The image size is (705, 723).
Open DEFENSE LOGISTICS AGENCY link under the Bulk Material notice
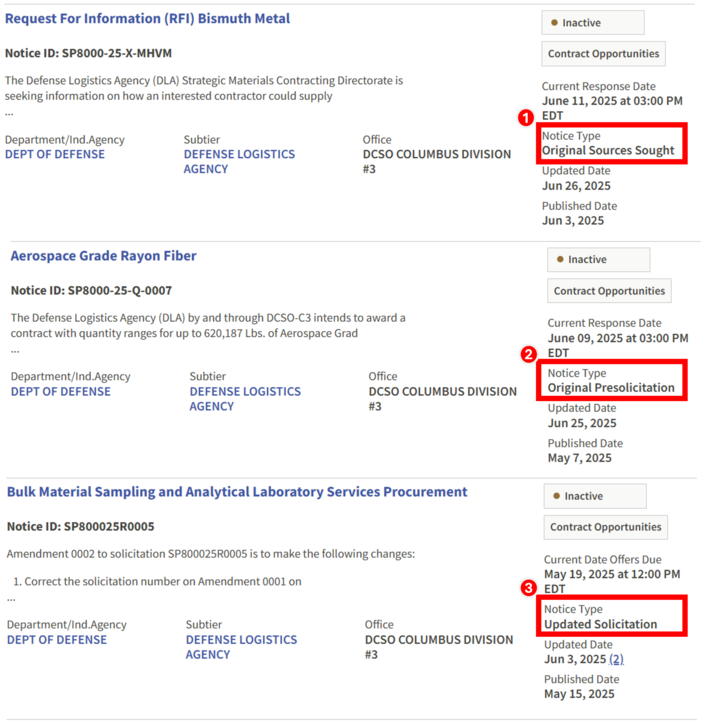pyautogui.click(x=241, y=647)
